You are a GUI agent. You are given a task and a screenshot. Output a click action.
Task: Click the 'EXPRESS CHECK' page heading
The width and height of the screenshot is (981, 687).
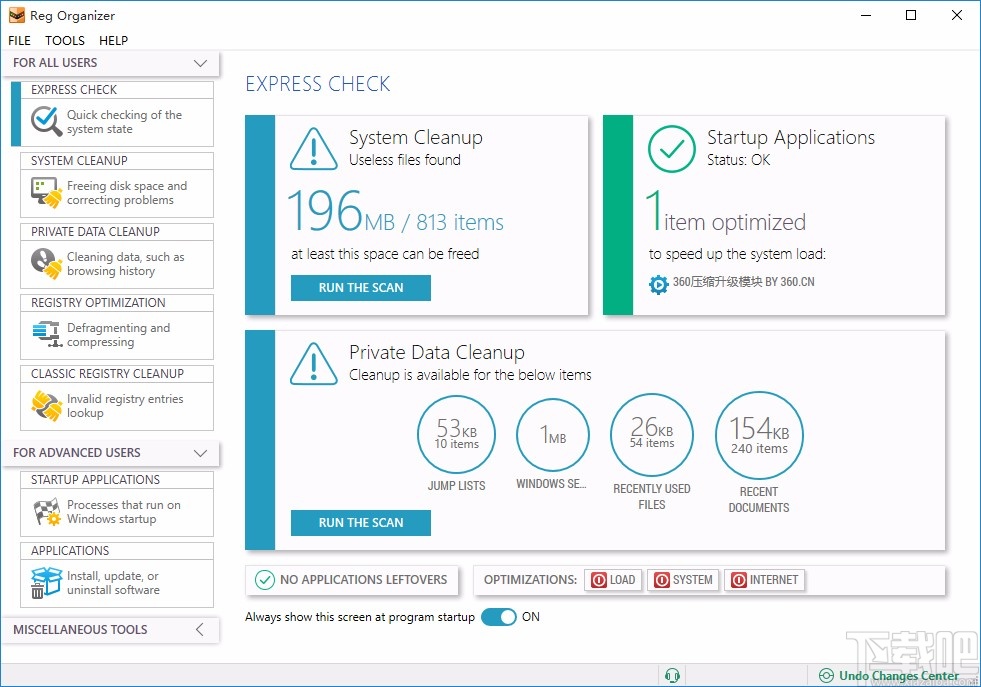coord(318,84)
